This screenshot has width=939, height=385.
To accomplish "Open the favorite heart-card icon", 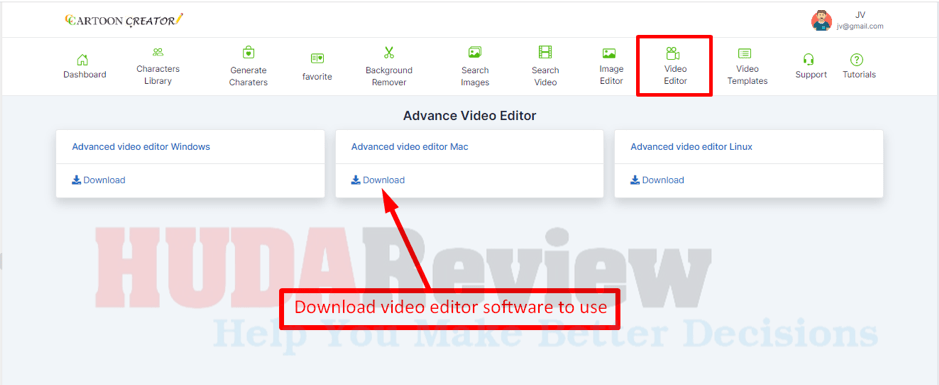I will click(317, 59).
